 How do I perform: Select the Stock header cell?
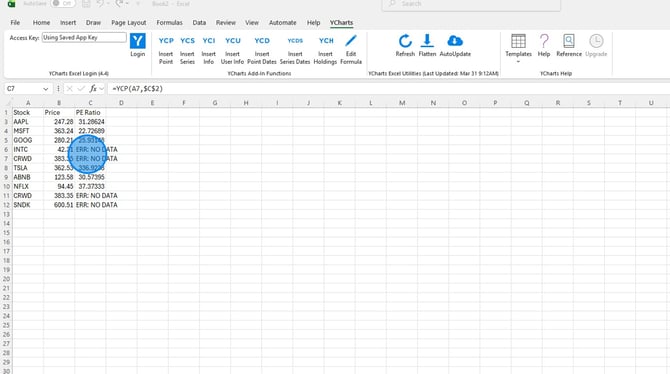[x=28, y=112]
